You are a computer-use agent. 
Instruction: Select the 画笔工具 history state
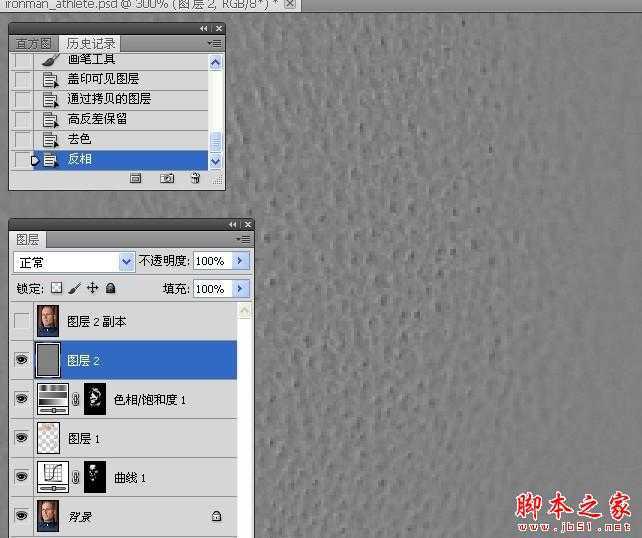pos(120,61)
